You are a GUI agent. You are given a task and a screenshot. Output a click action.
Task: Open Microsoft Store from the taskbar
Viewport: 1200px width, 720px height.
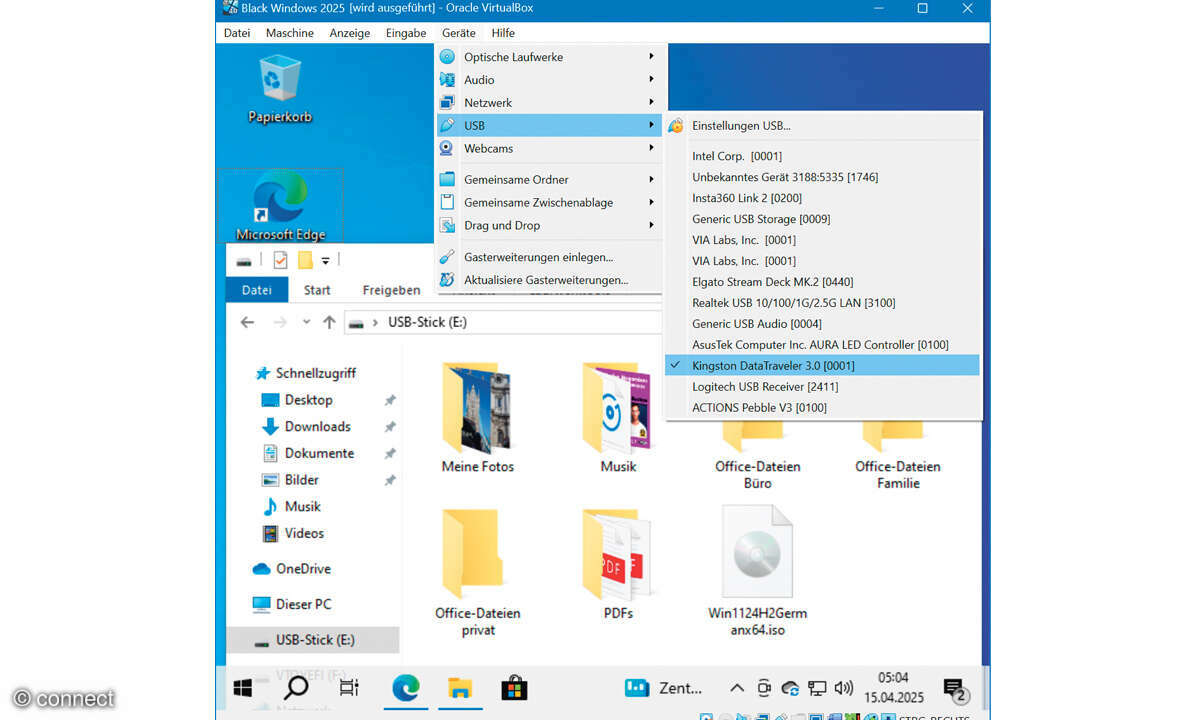point(513,687)
